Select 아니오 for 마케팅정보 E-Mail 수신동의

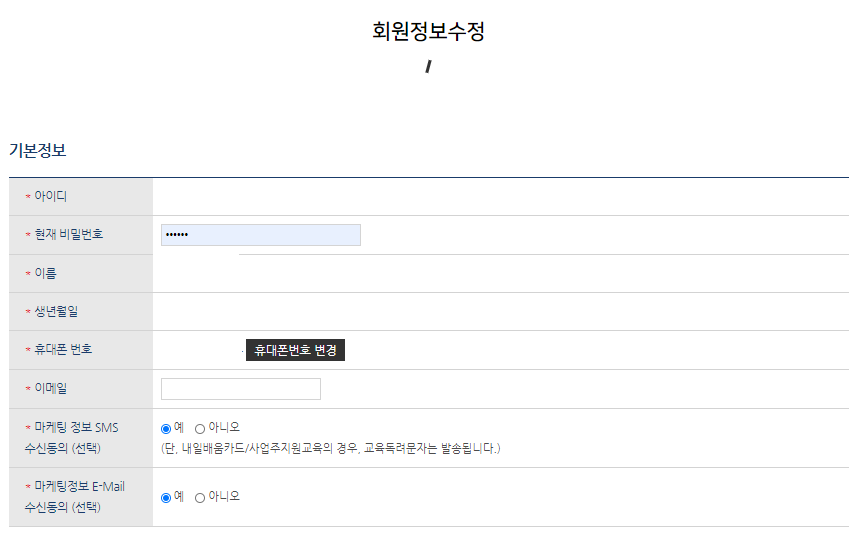click(x=200, y=497)
